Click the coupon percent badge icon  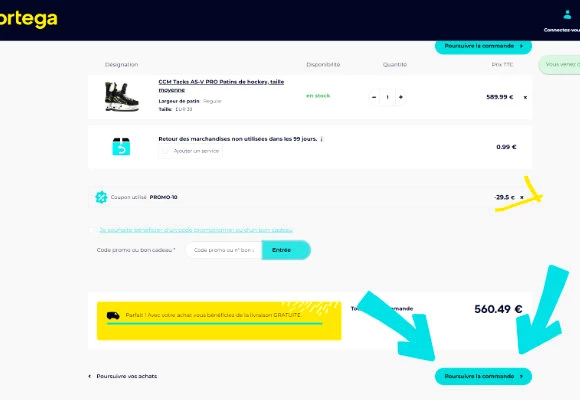101,197
